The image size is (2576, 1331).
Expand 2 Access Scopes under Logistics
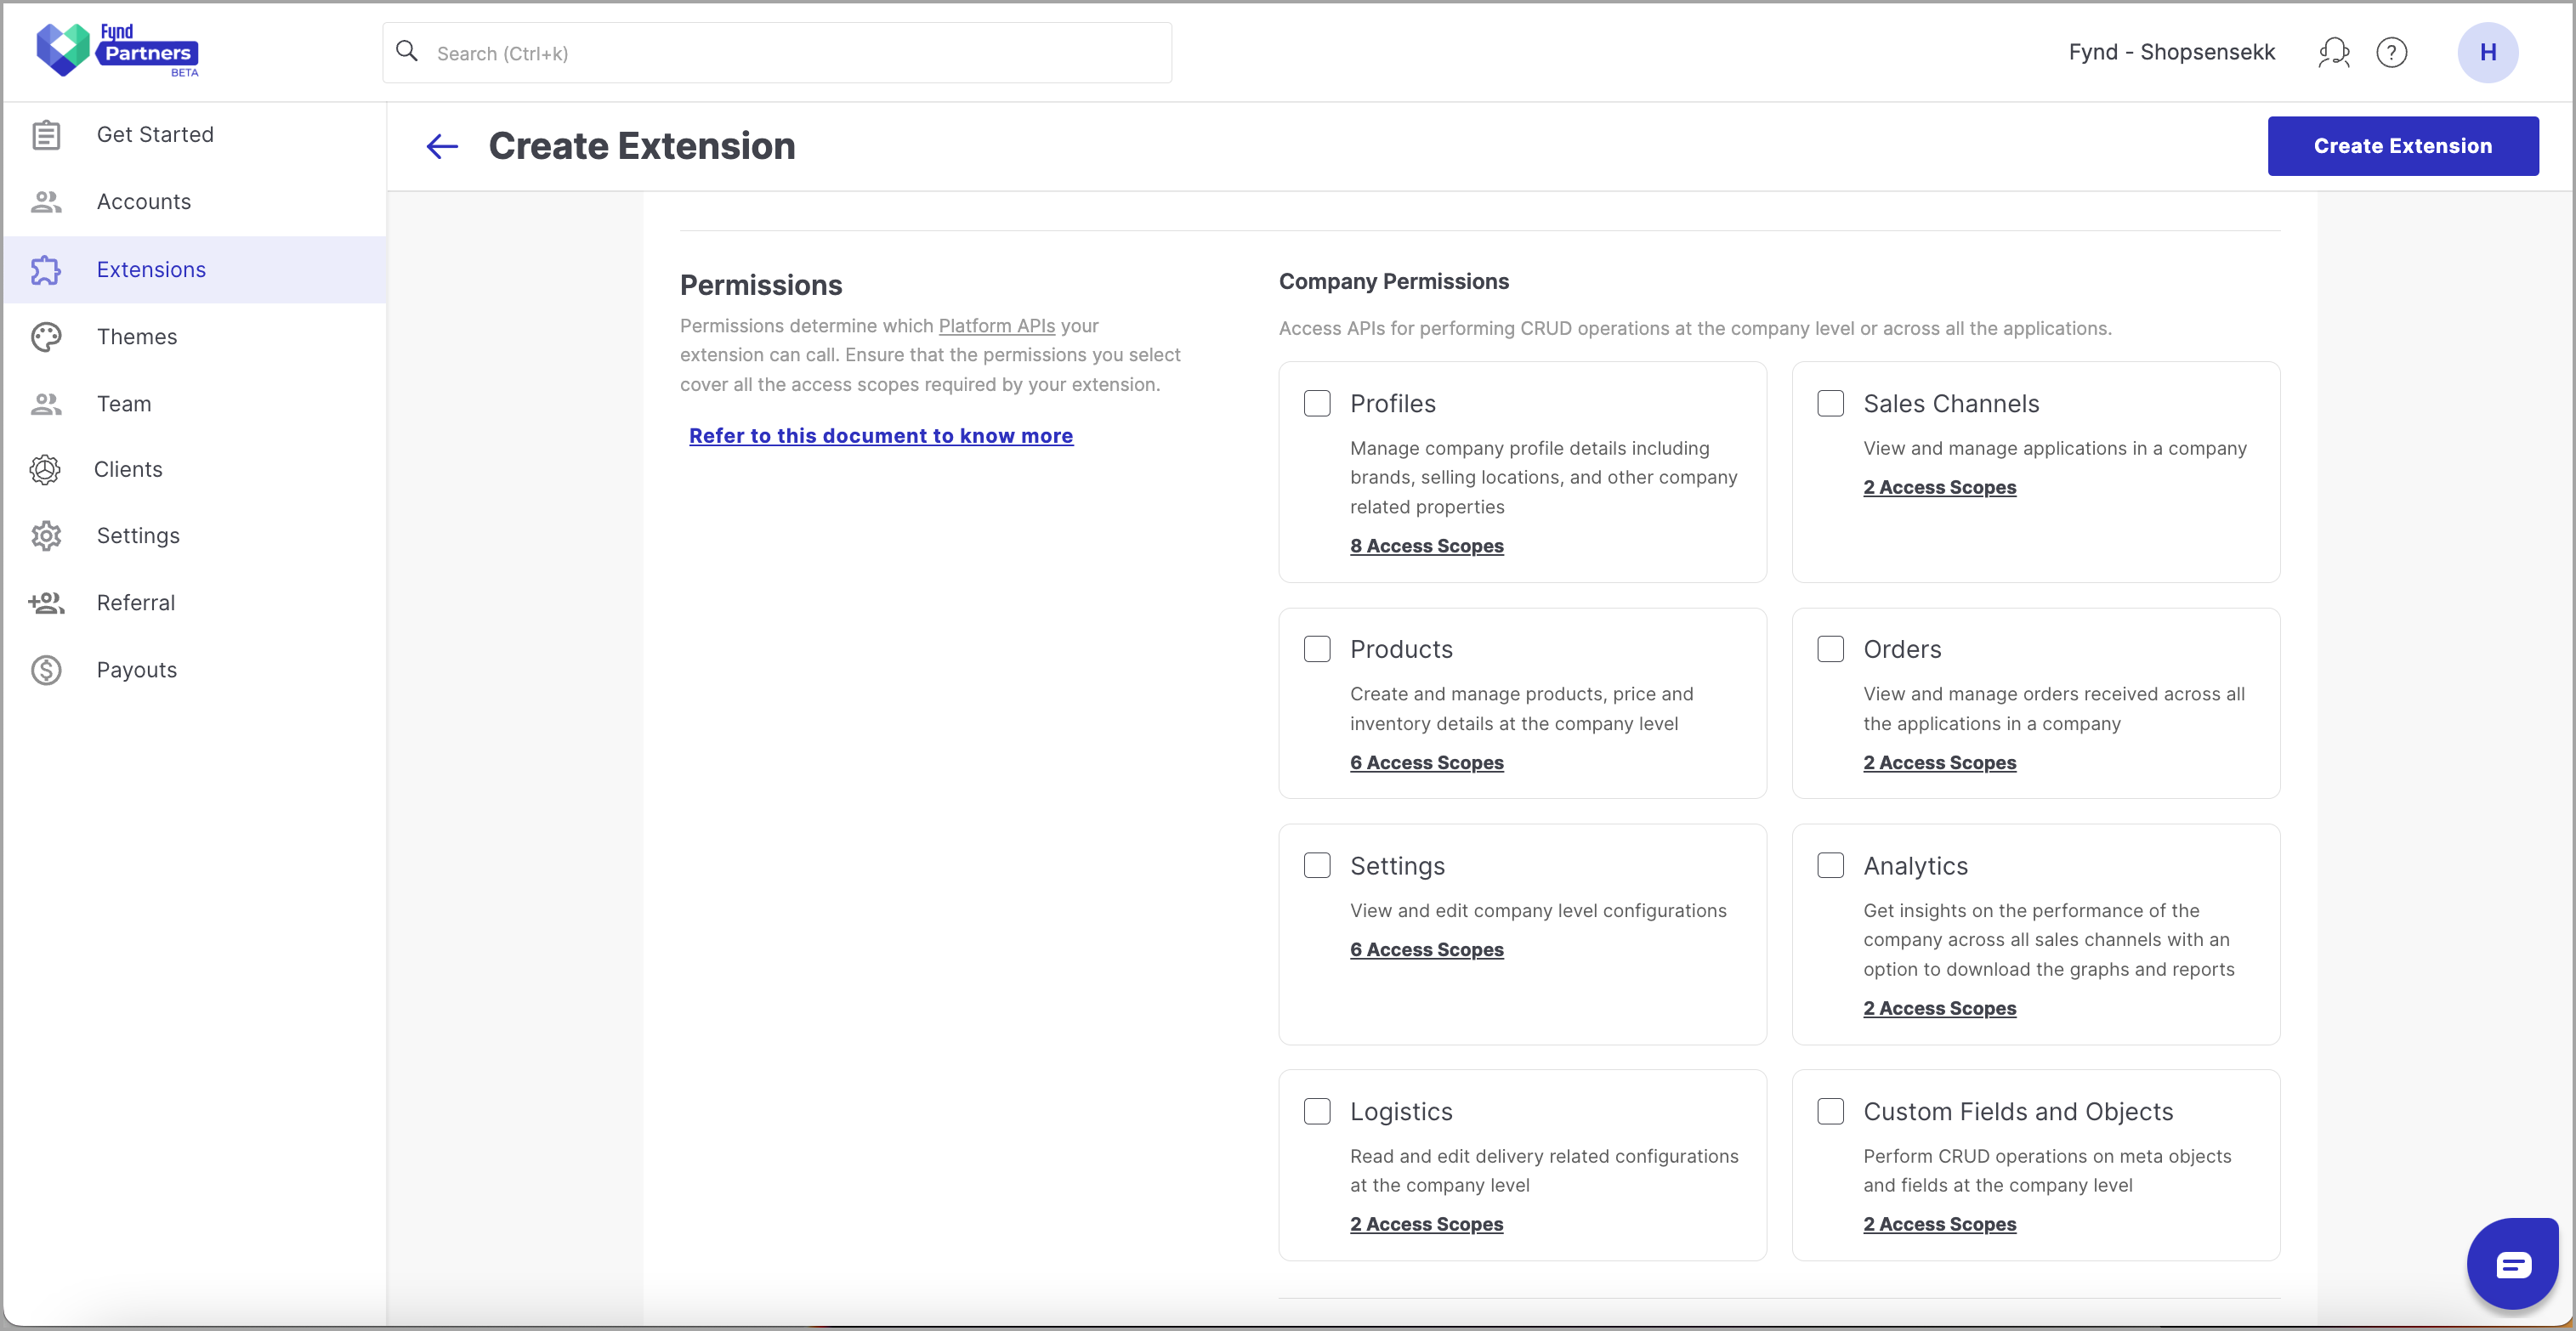coord(1426,1225)
